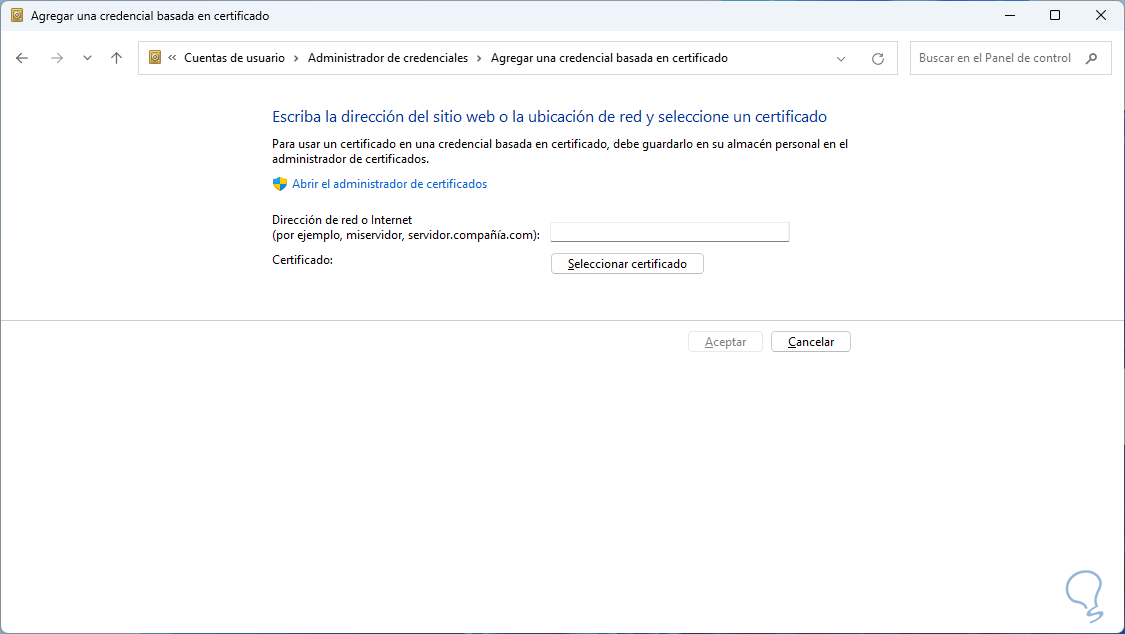
Task: Click the 'Certificado:' label
Action: pyautogui.click(x=302, y=260)
